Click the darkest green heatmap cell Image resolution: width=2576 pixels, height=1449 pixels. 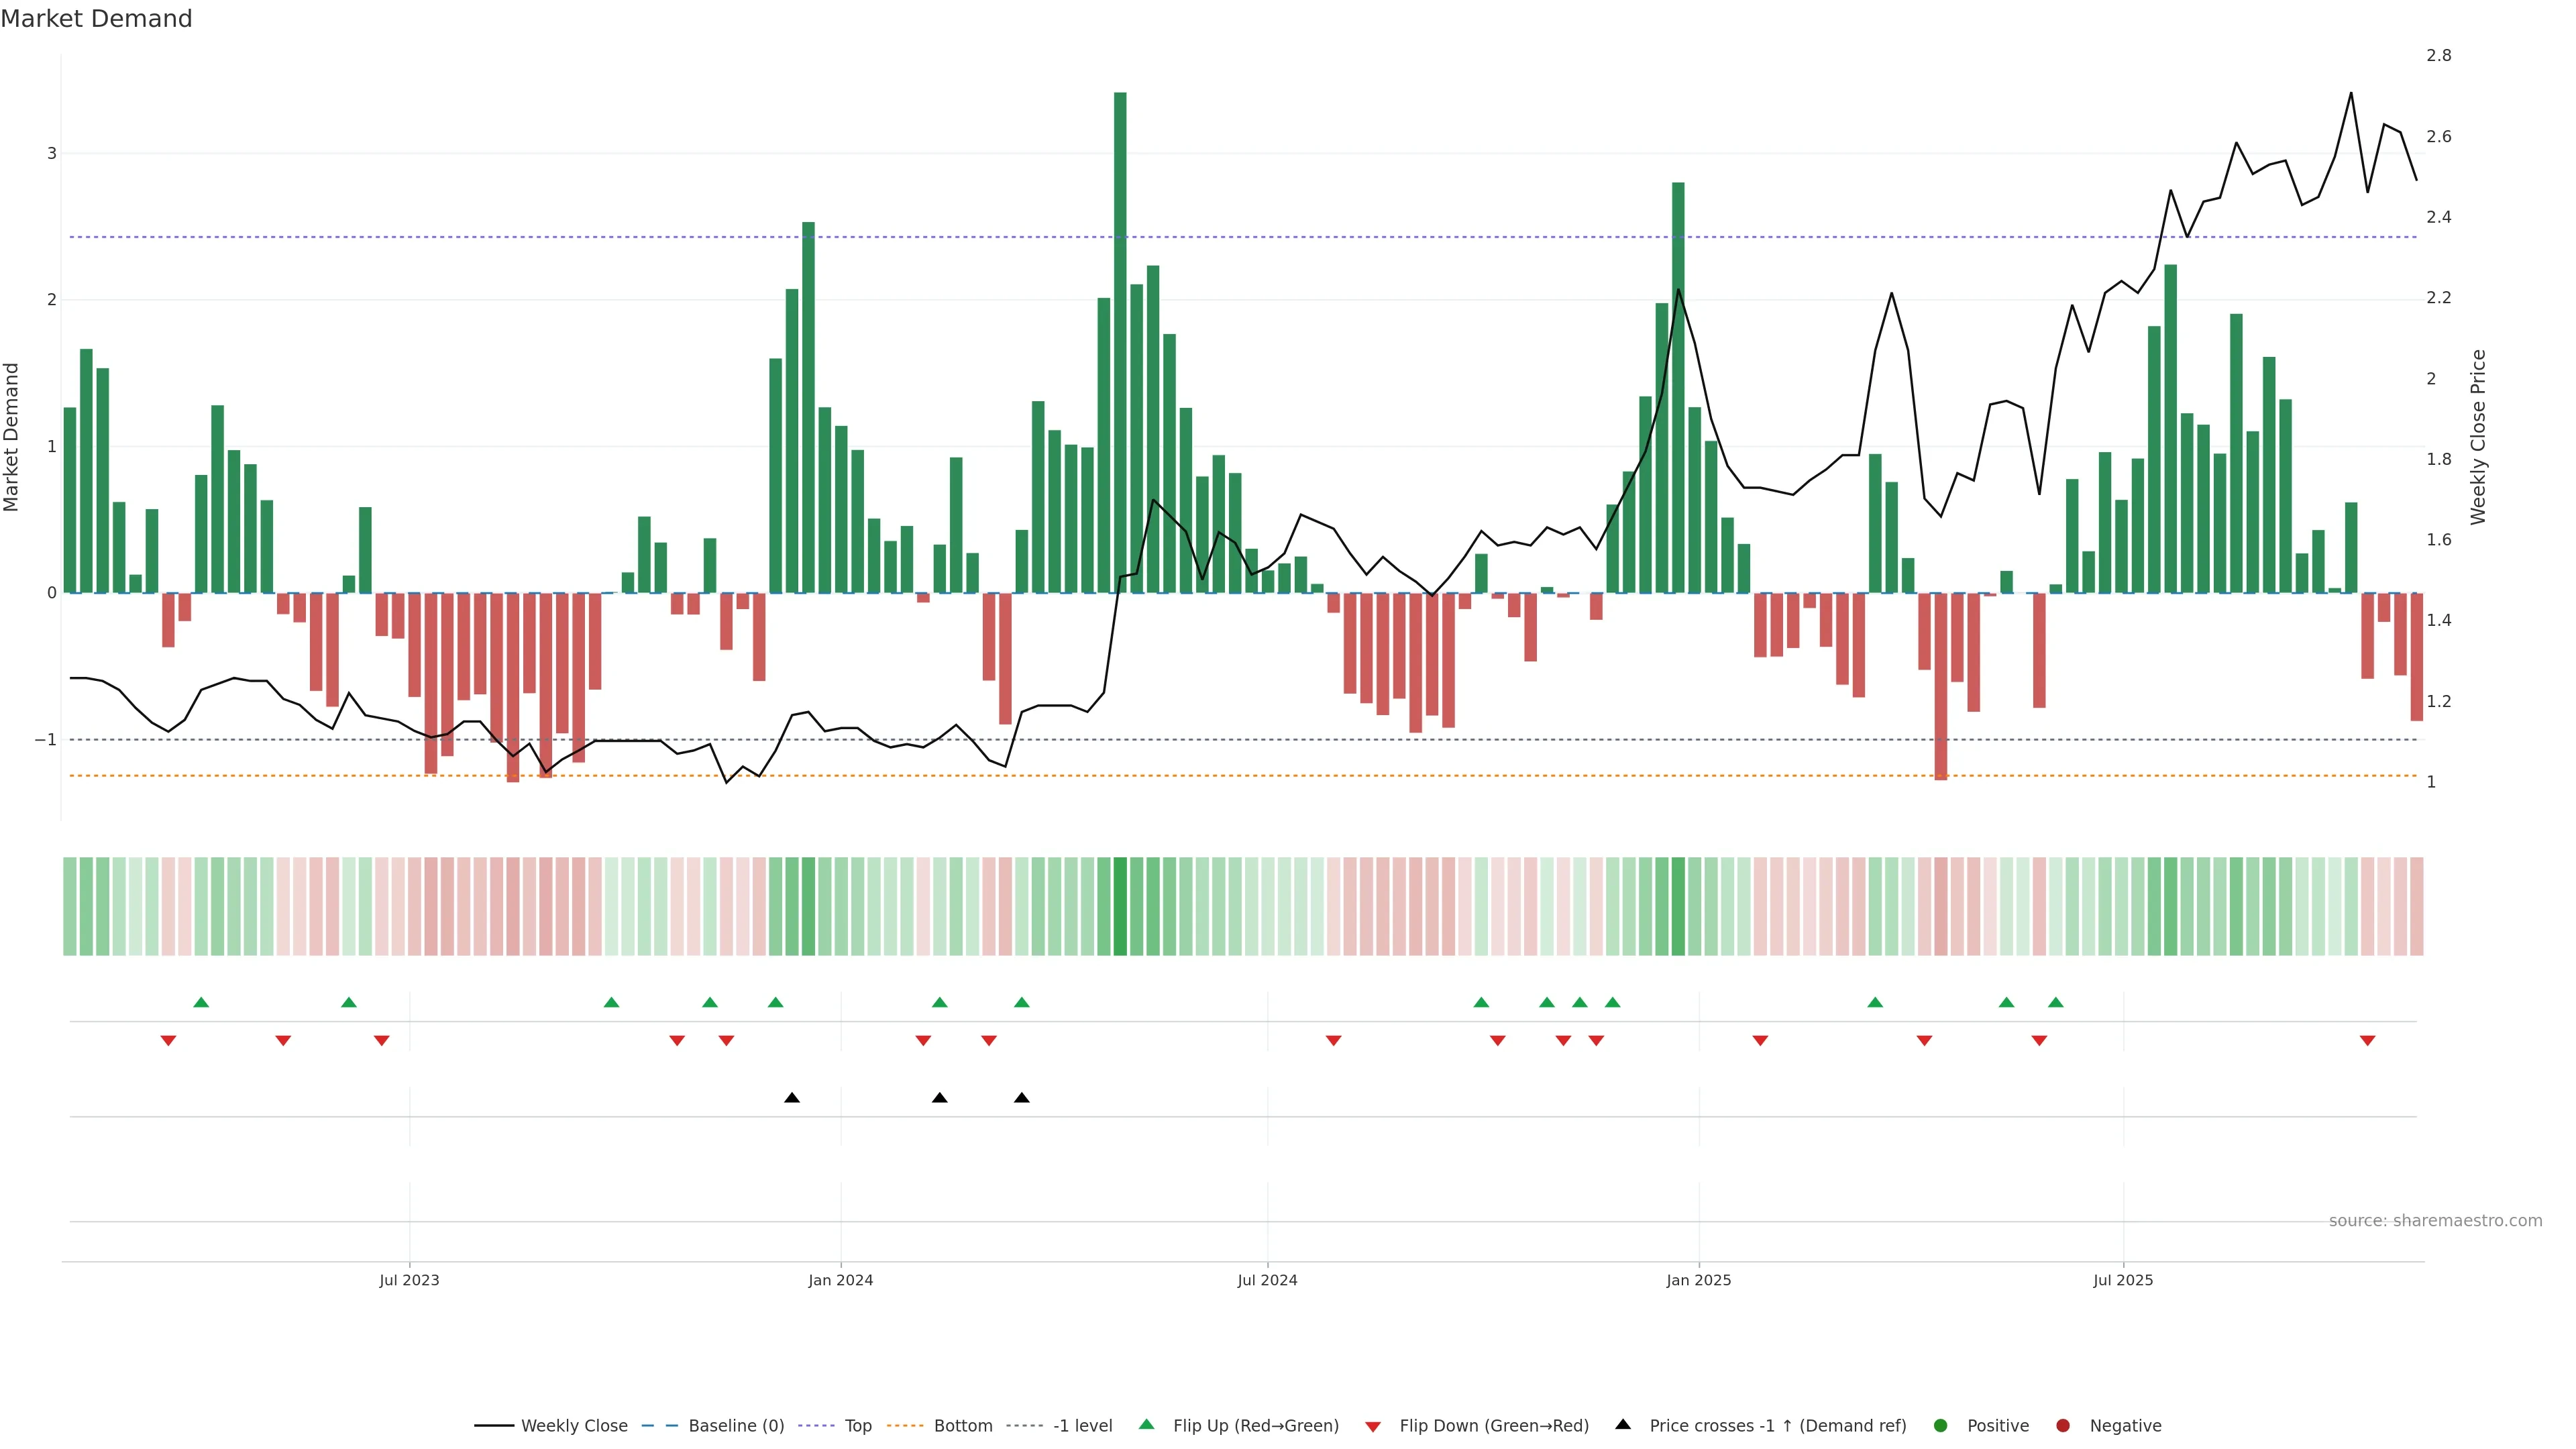tap(1120, 906)
